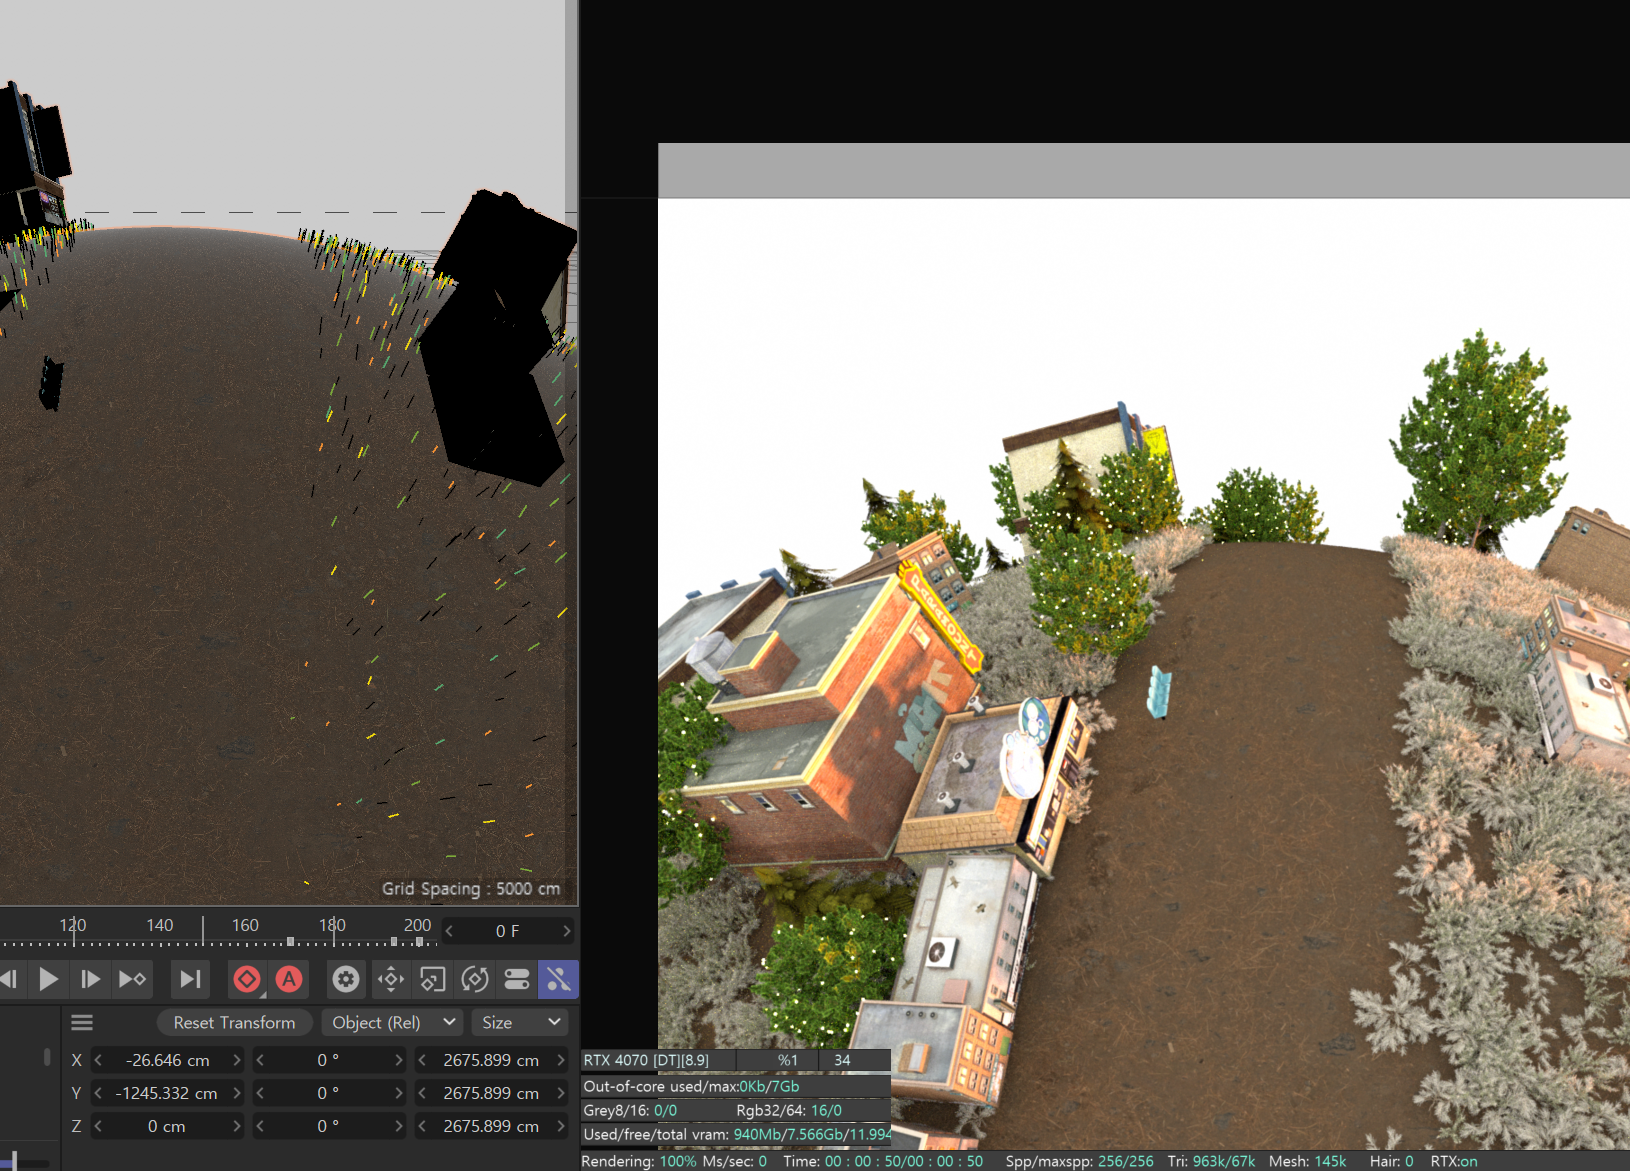Increase X rotation with right arrow
This screenshot has height=1171, width=1630.
pos(398,1060)
